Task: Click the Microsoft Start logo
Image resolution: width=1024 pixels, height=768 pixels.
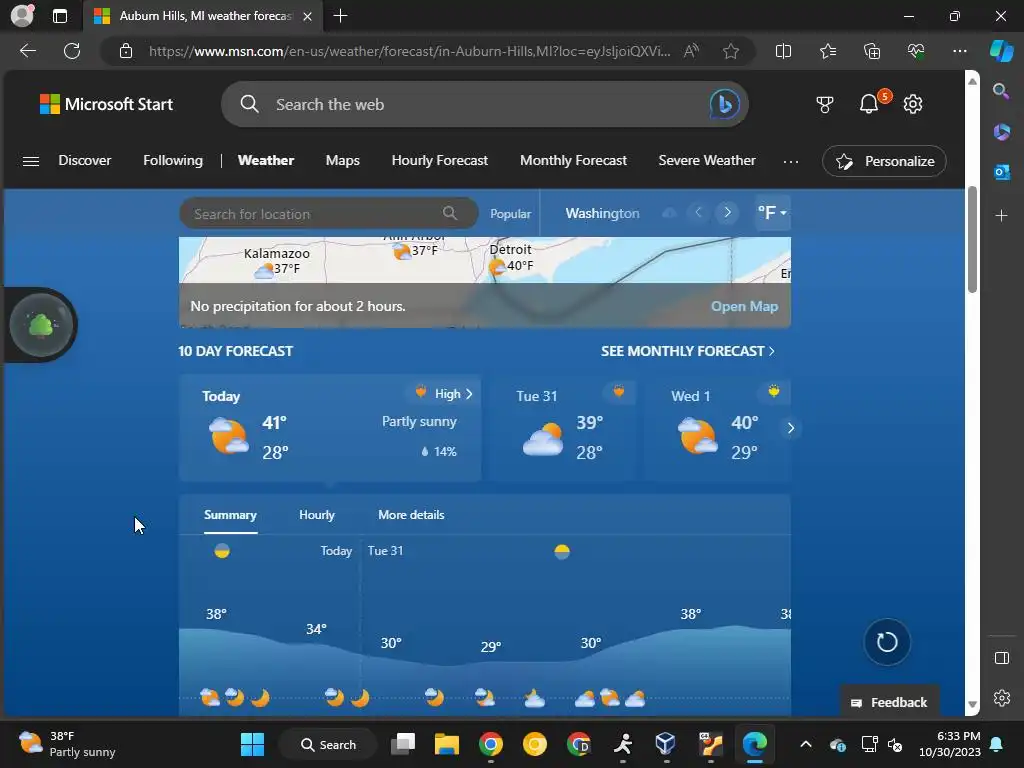Action: [106, 104]
